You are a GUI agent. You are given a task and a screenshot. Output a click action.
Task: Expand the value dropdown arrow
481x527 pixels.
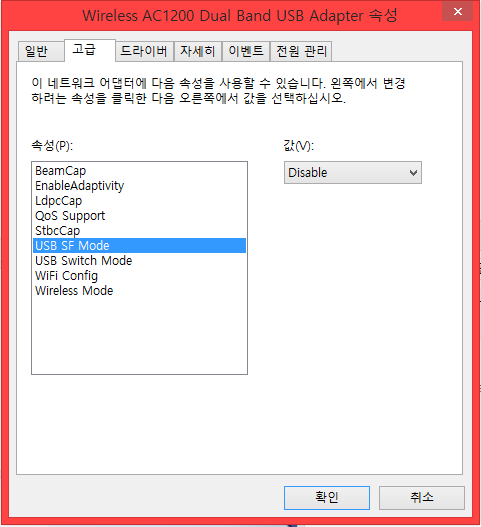pyautogui.click(x=413, y=173)
